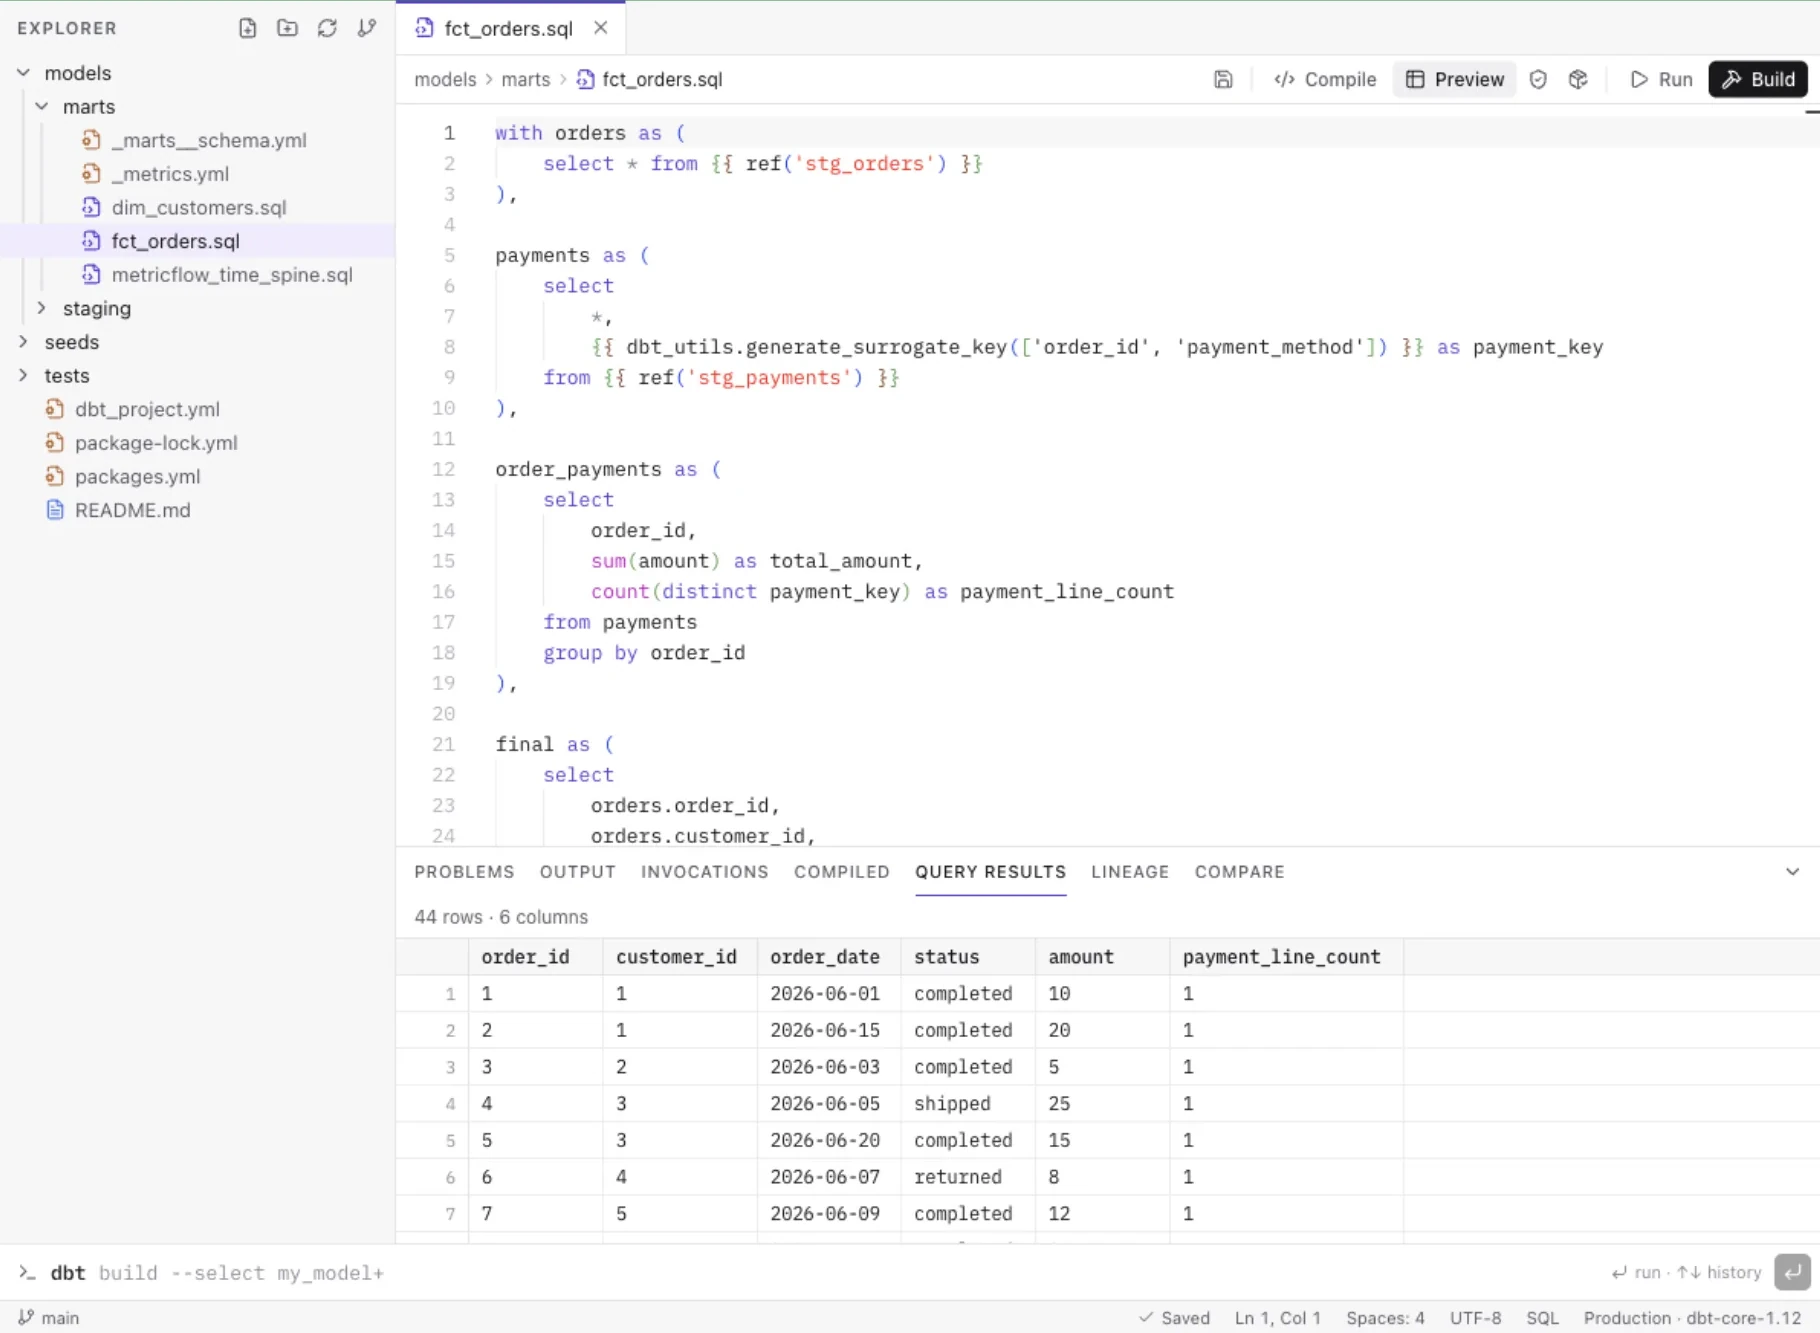This screenshot has width=1820, height=1333.
Task: Click Production dbt-core-1.12 environment
Action: point(1692,1318)
